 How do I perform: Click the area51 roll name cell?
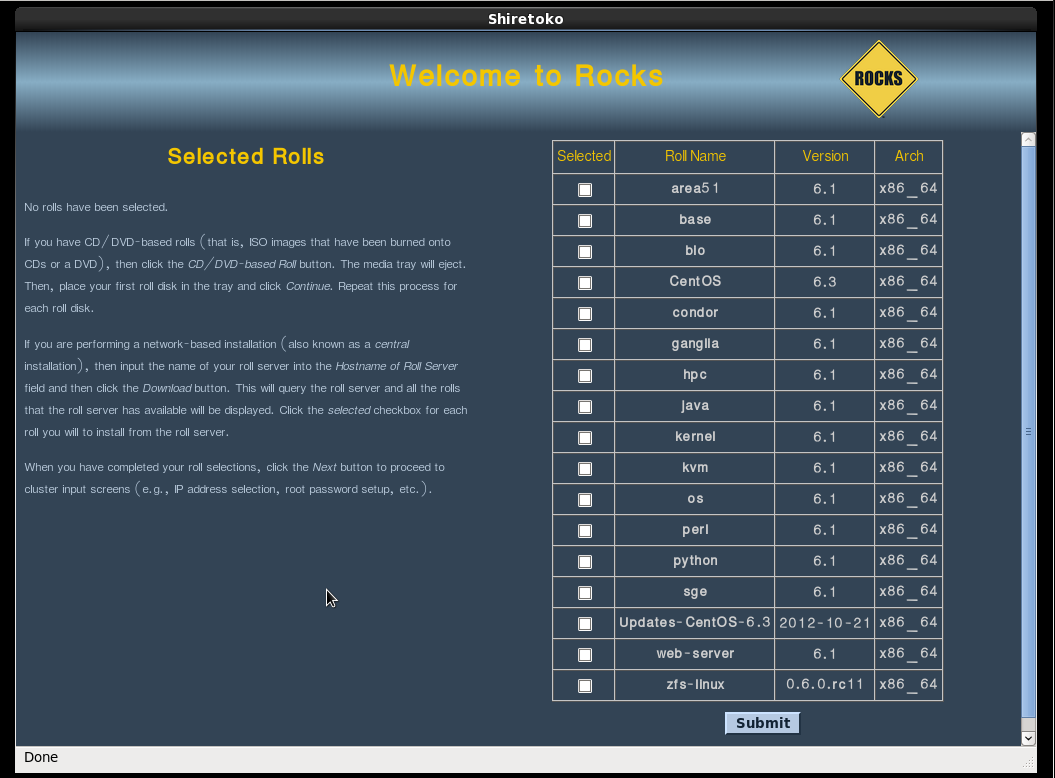tap(695, 188)
